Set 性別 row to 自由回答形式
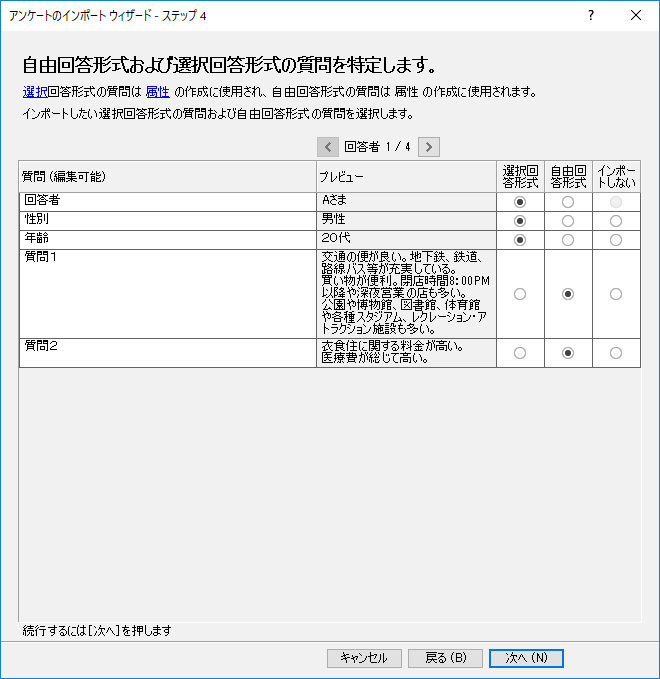 pos(568,220)
